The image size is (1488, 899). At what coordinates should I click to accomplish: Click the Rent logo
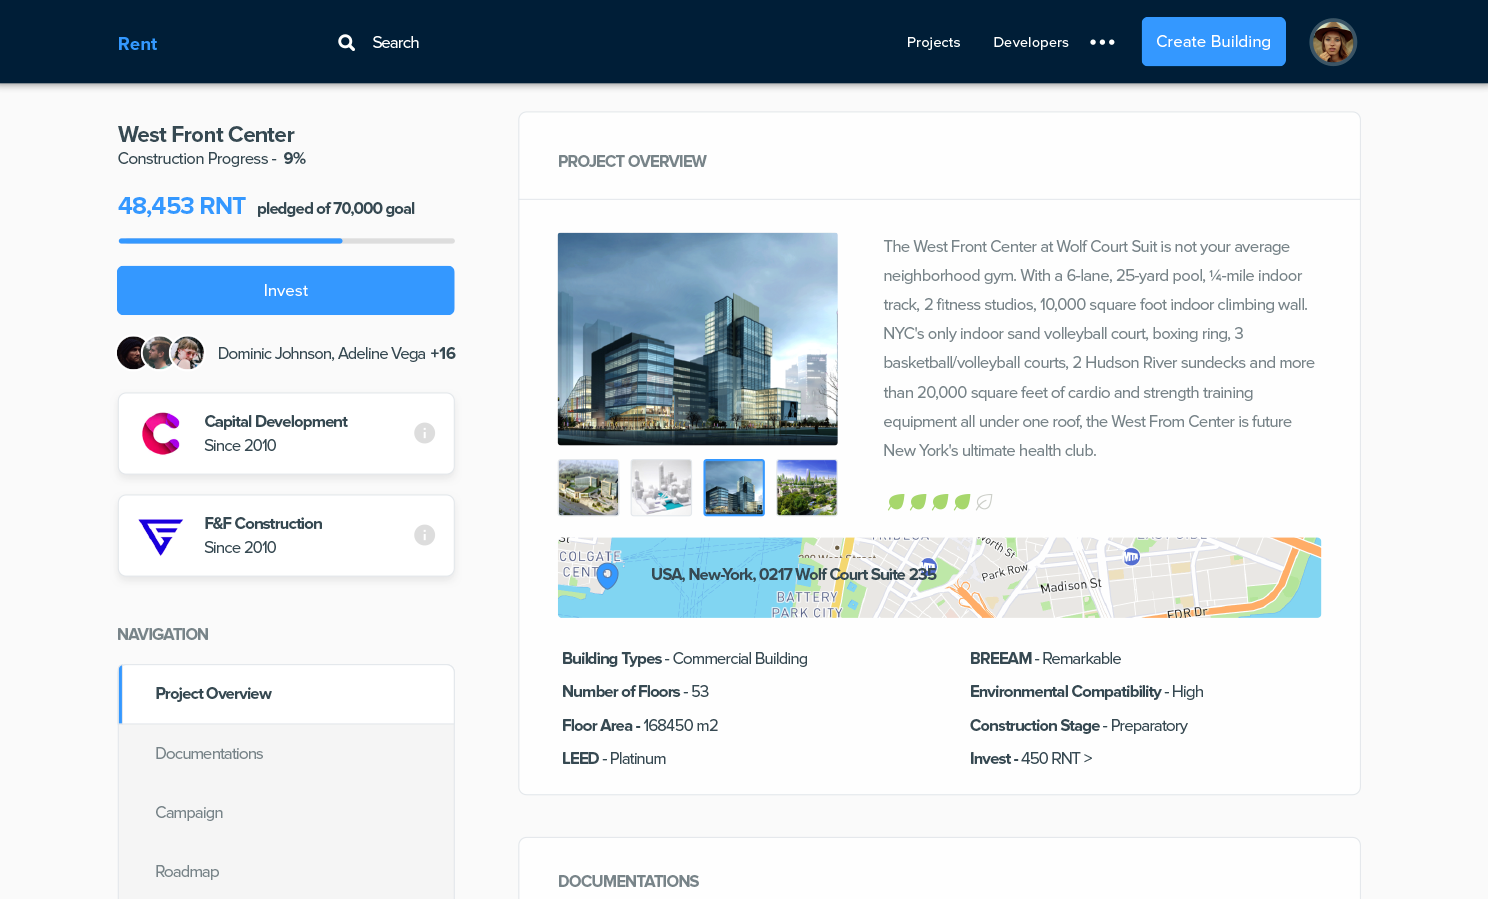tap(137, 43)
